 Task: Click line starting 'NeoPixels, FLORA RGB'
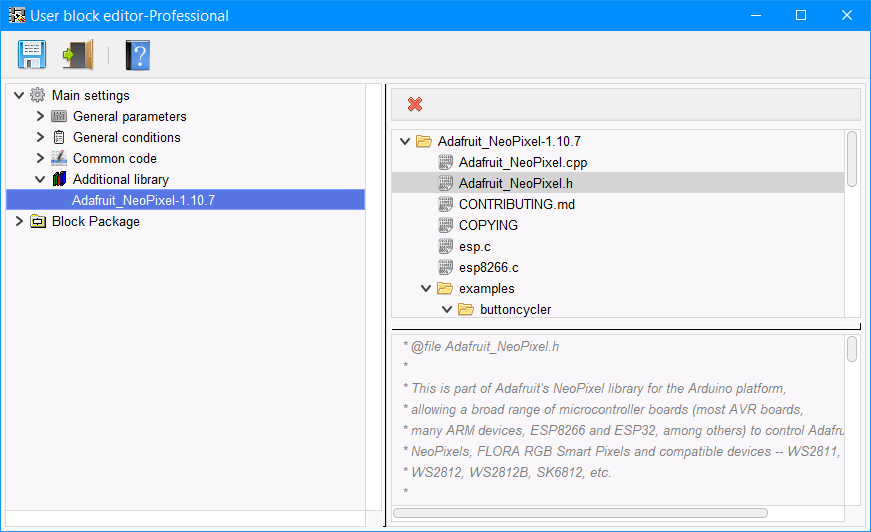click(622, 451)
